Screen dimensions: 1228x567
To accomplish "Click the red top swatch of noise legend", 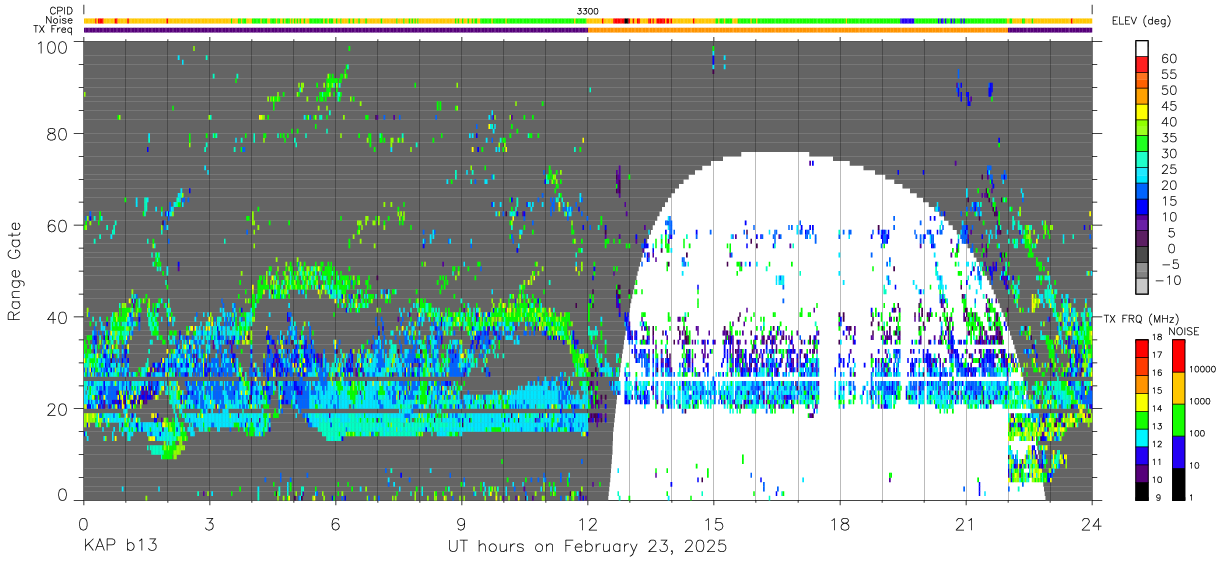I will [1178, 355].
